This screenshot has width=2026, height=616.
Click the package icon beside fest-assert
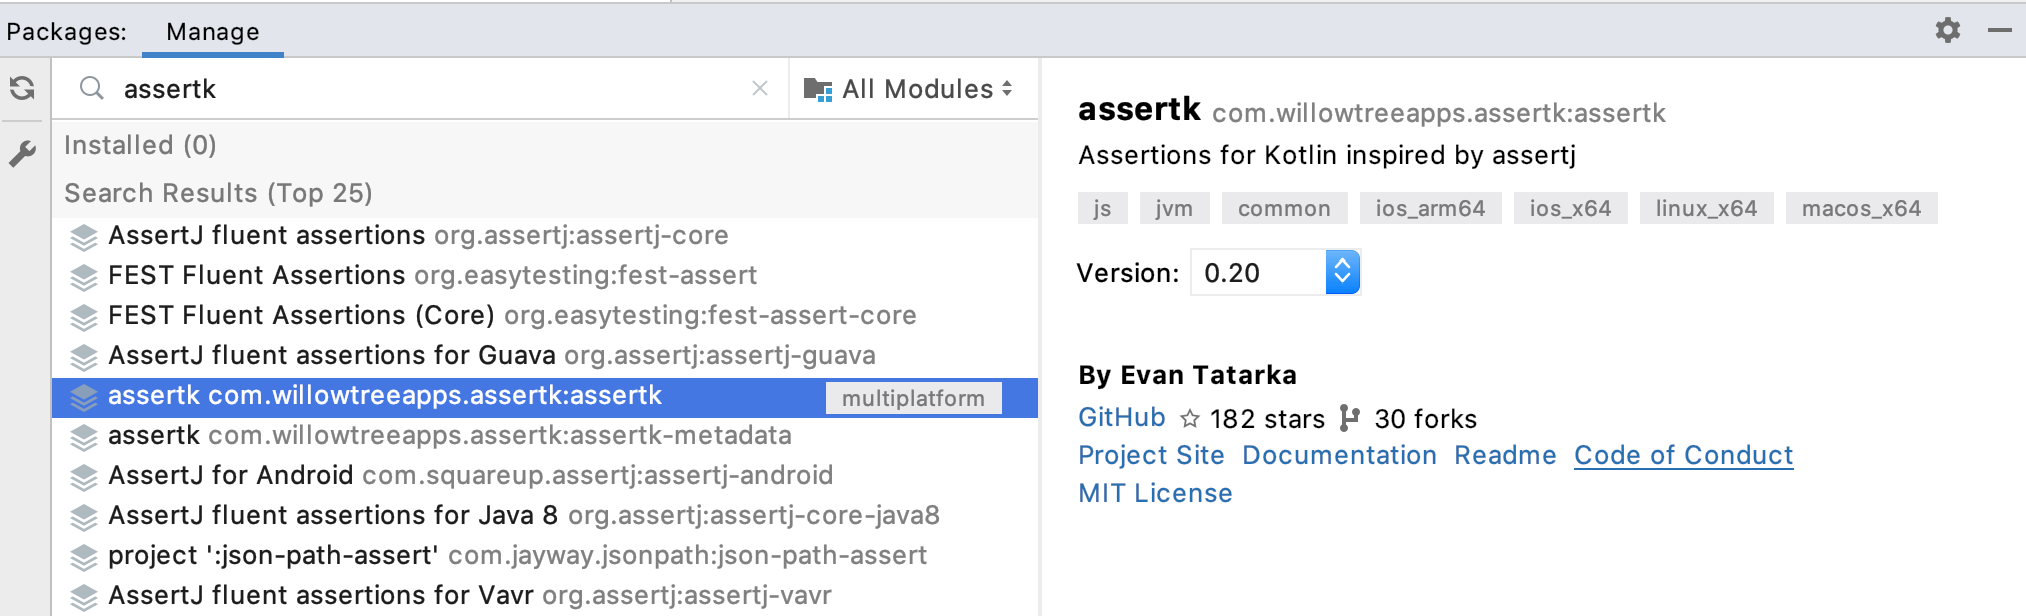tap(84, 277)
